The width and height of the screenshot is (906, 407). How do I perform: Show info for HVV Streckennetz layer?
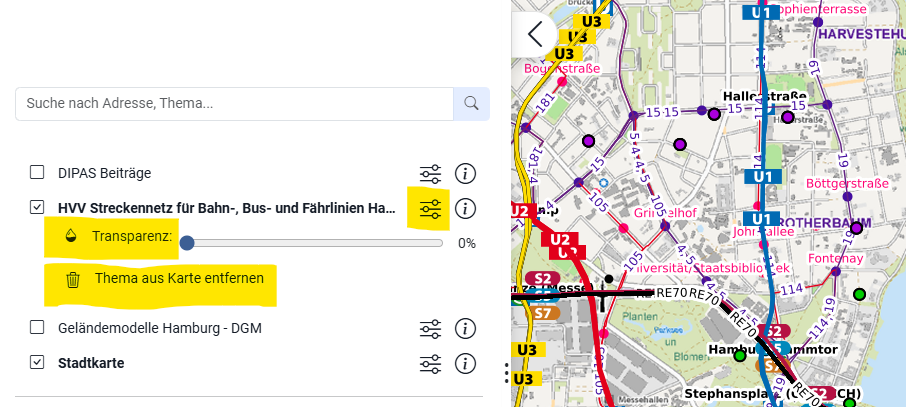click(x=465, y=208)
